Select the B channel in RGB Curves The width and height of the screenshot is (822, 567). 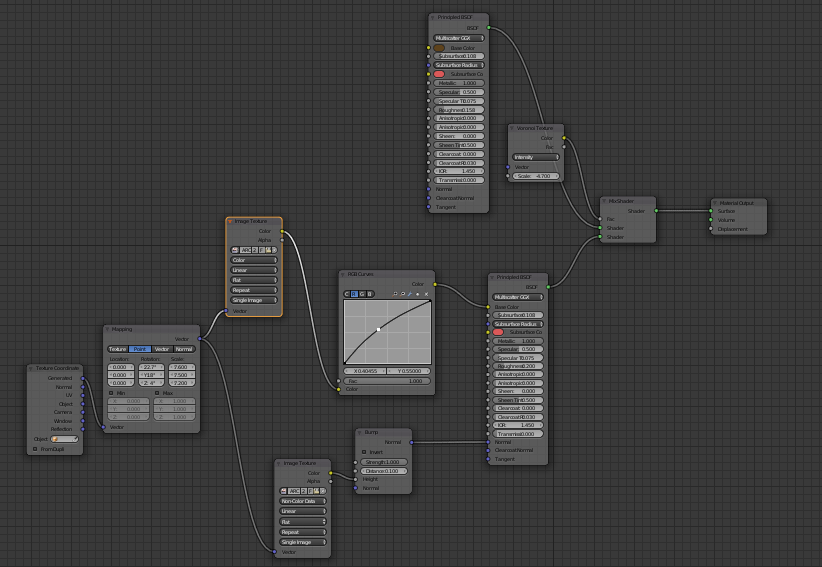coord(370,294)
